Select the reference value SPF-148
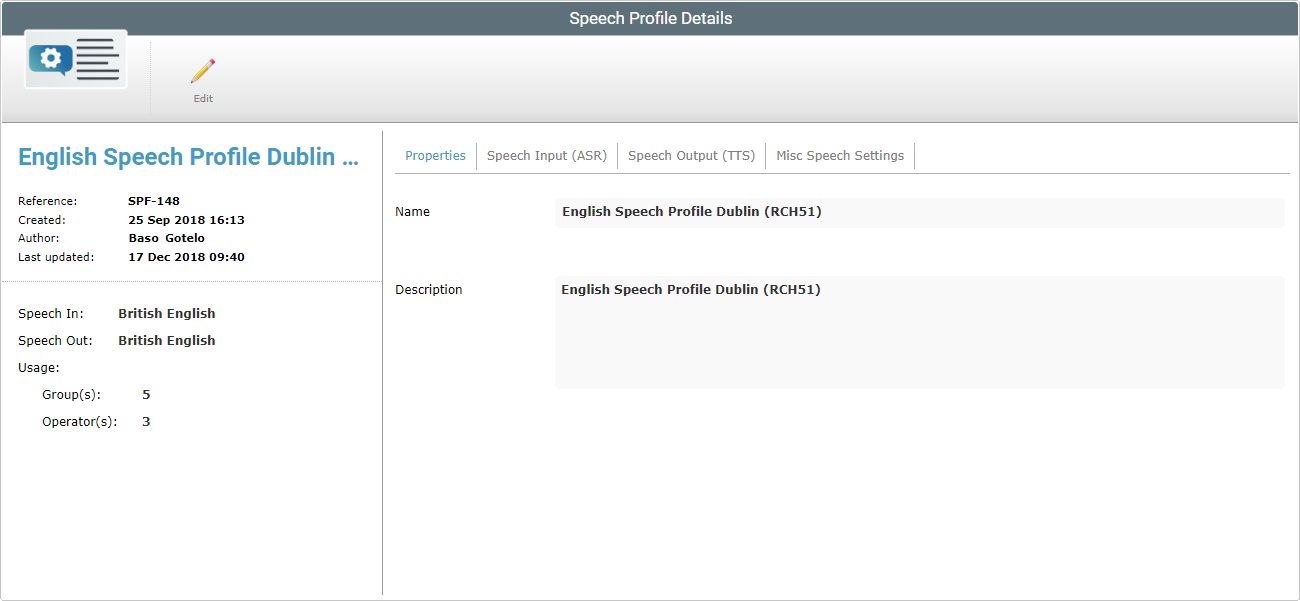Viewport: 1300px width, 601px height. (157, 200)
